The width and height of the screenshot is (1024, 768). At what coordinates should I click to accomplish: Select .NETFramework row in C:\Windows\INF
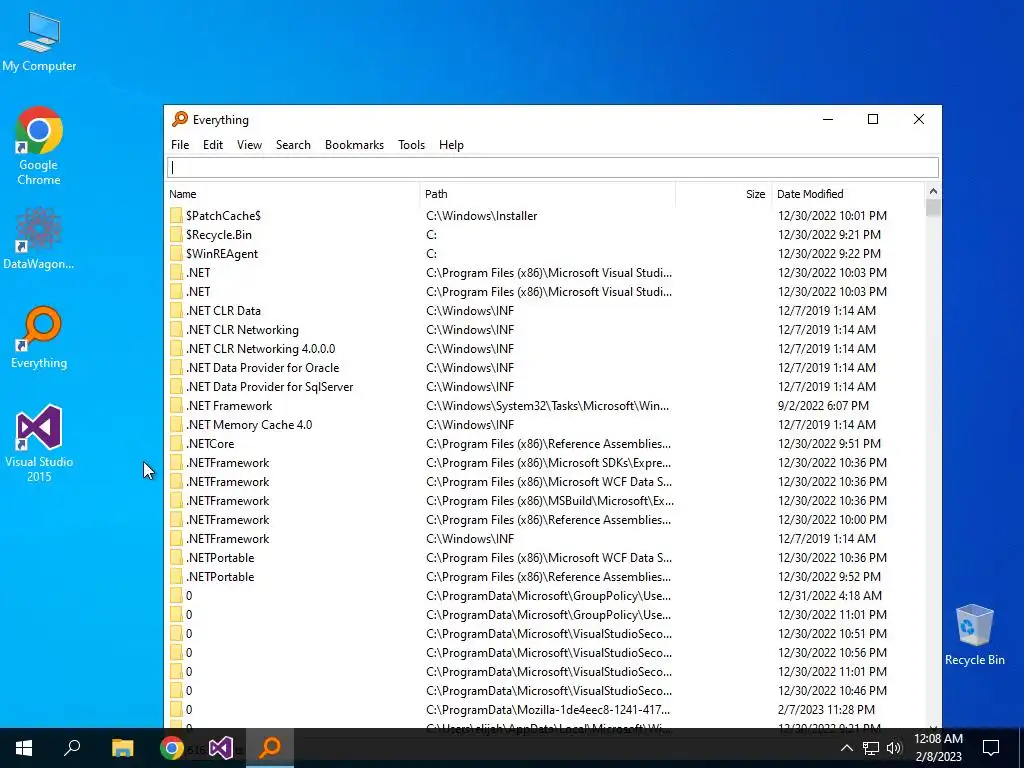(x=545, y=539)
